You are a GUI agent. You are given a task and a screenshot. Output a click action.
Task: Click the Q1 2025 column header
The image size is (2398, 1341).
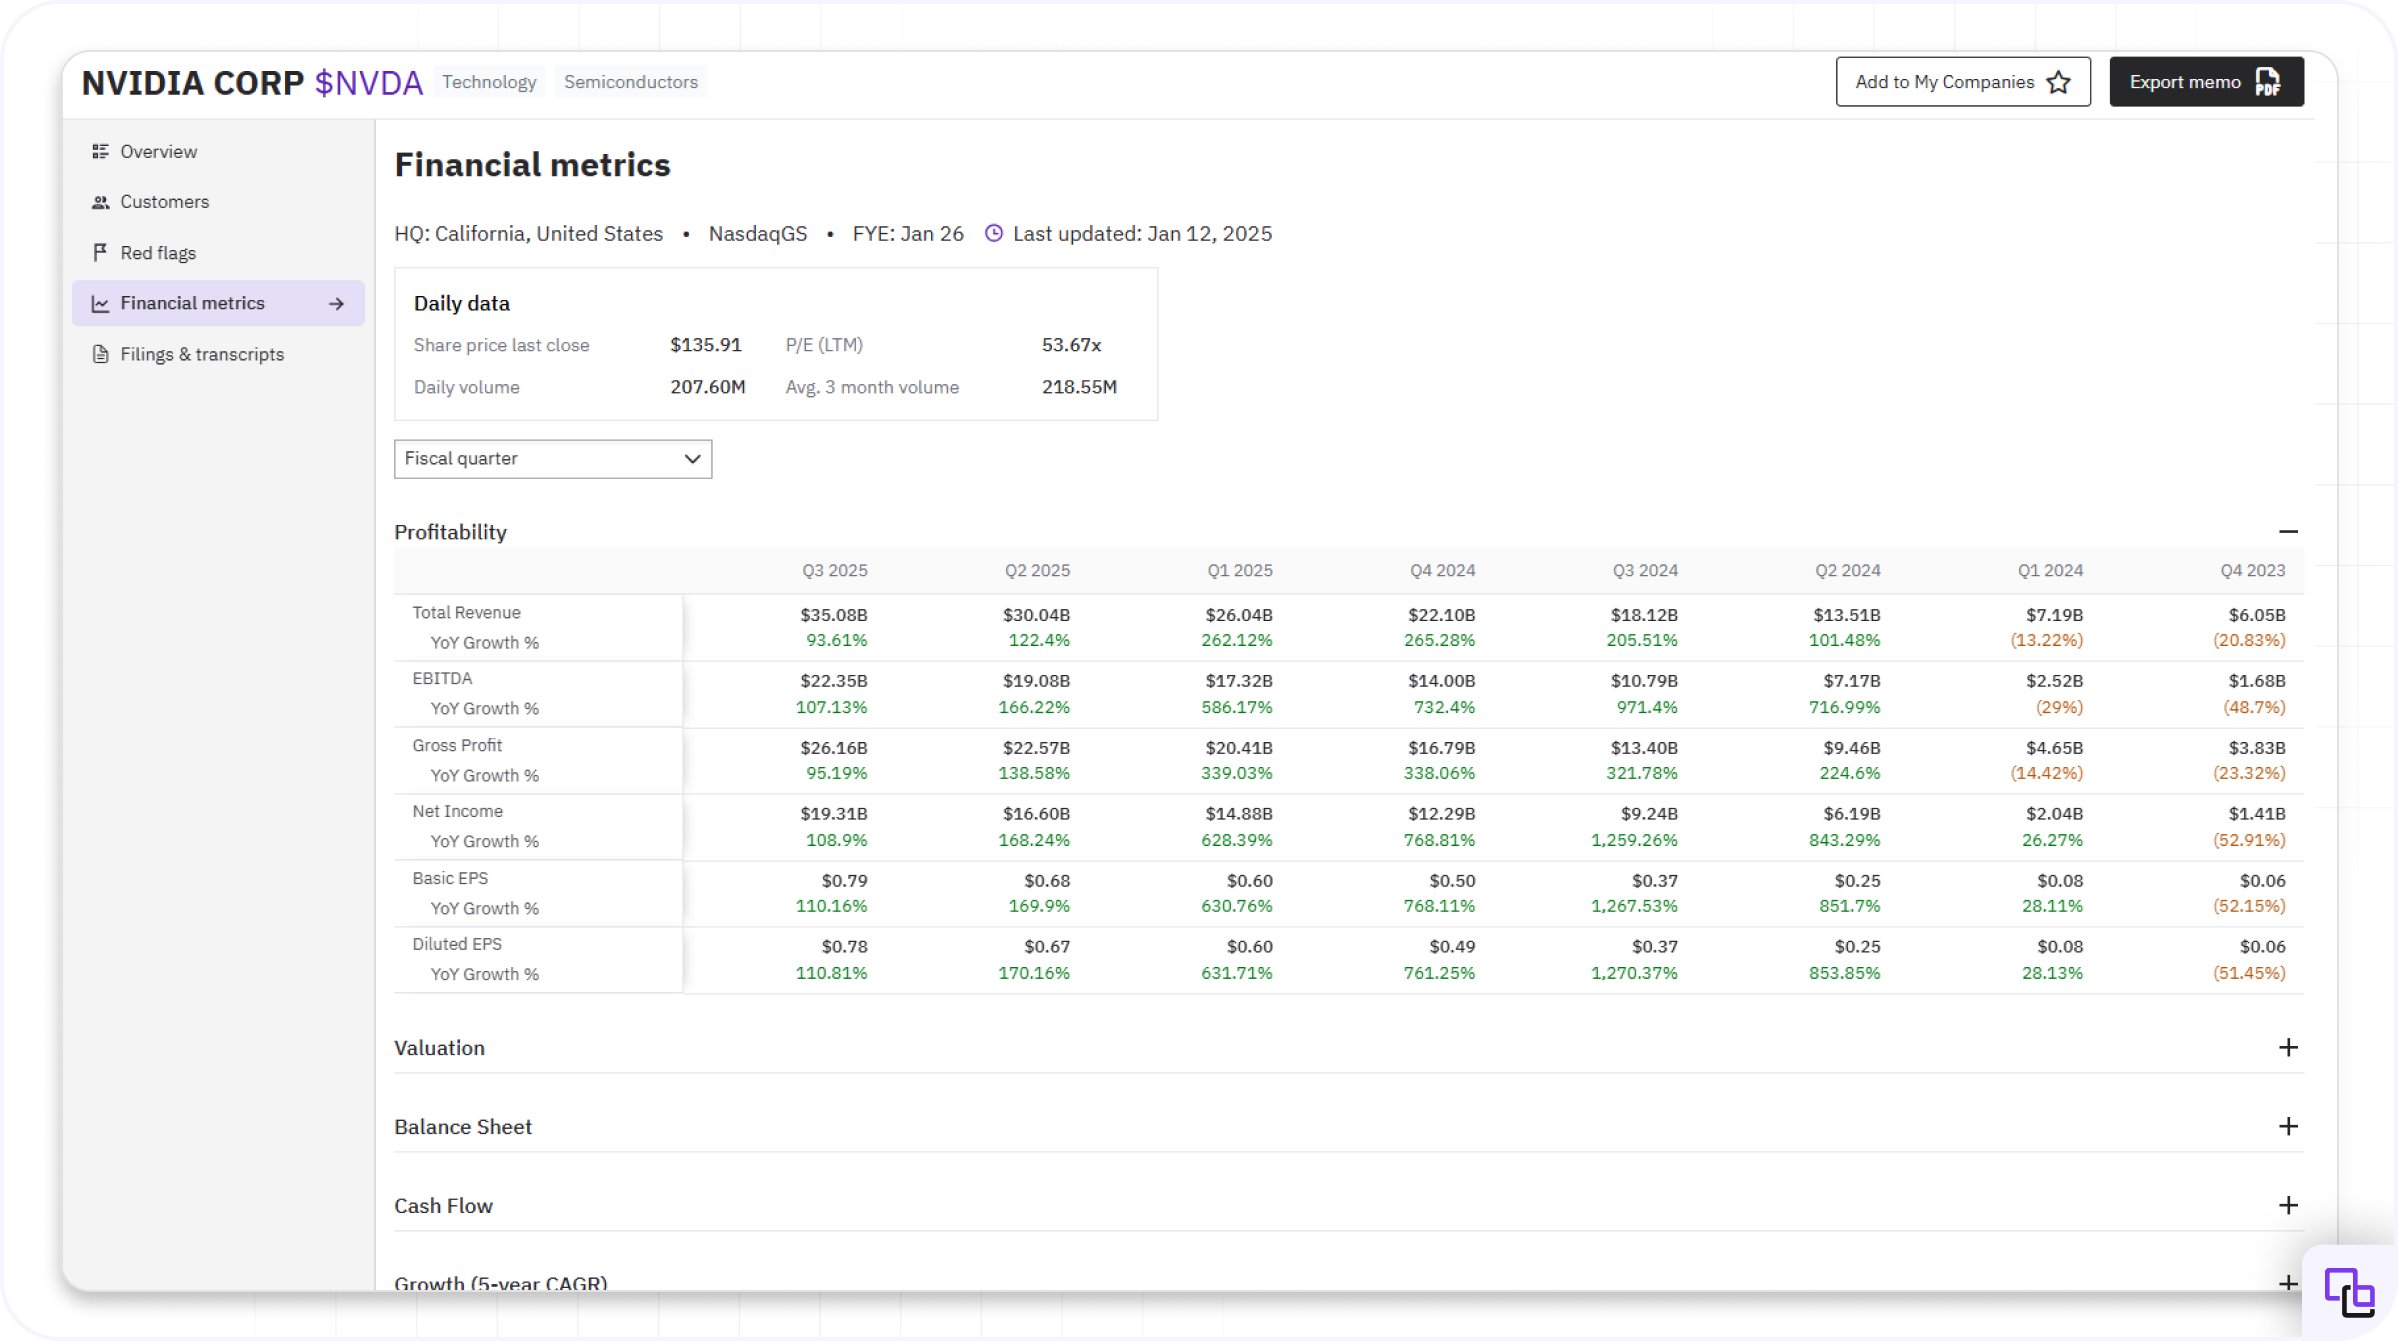coord(1239,570)
